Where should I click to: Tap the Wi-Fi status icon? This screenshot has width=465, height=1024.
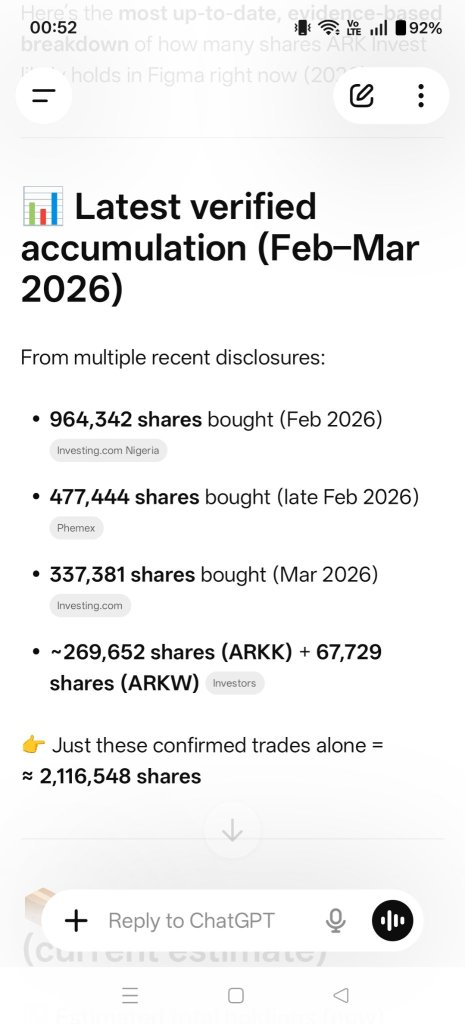(332, 27)
